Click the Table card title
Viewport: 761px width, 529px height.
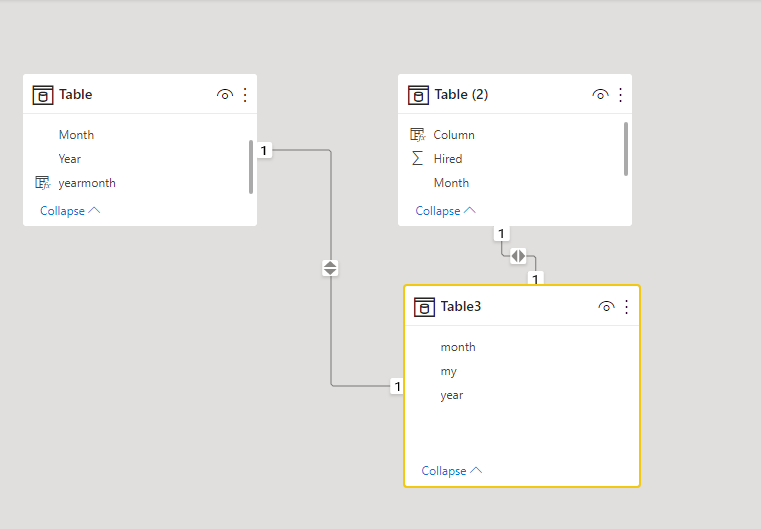(x=75, y=94)
